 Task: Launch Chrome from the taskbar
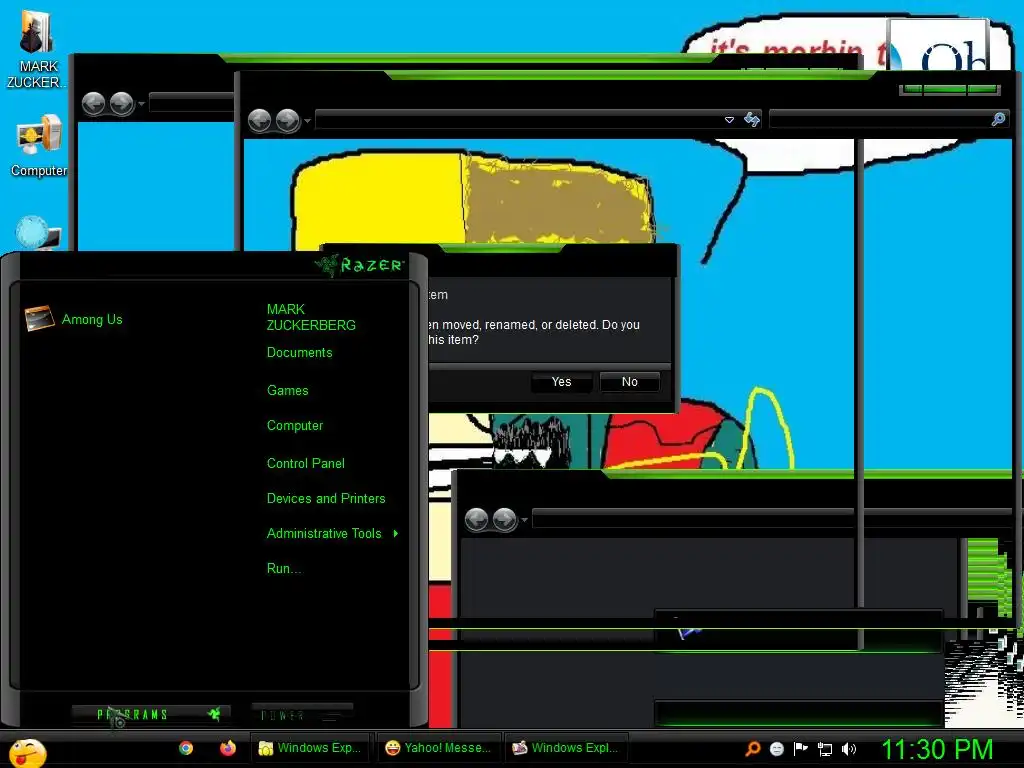(x=186, y=748)
